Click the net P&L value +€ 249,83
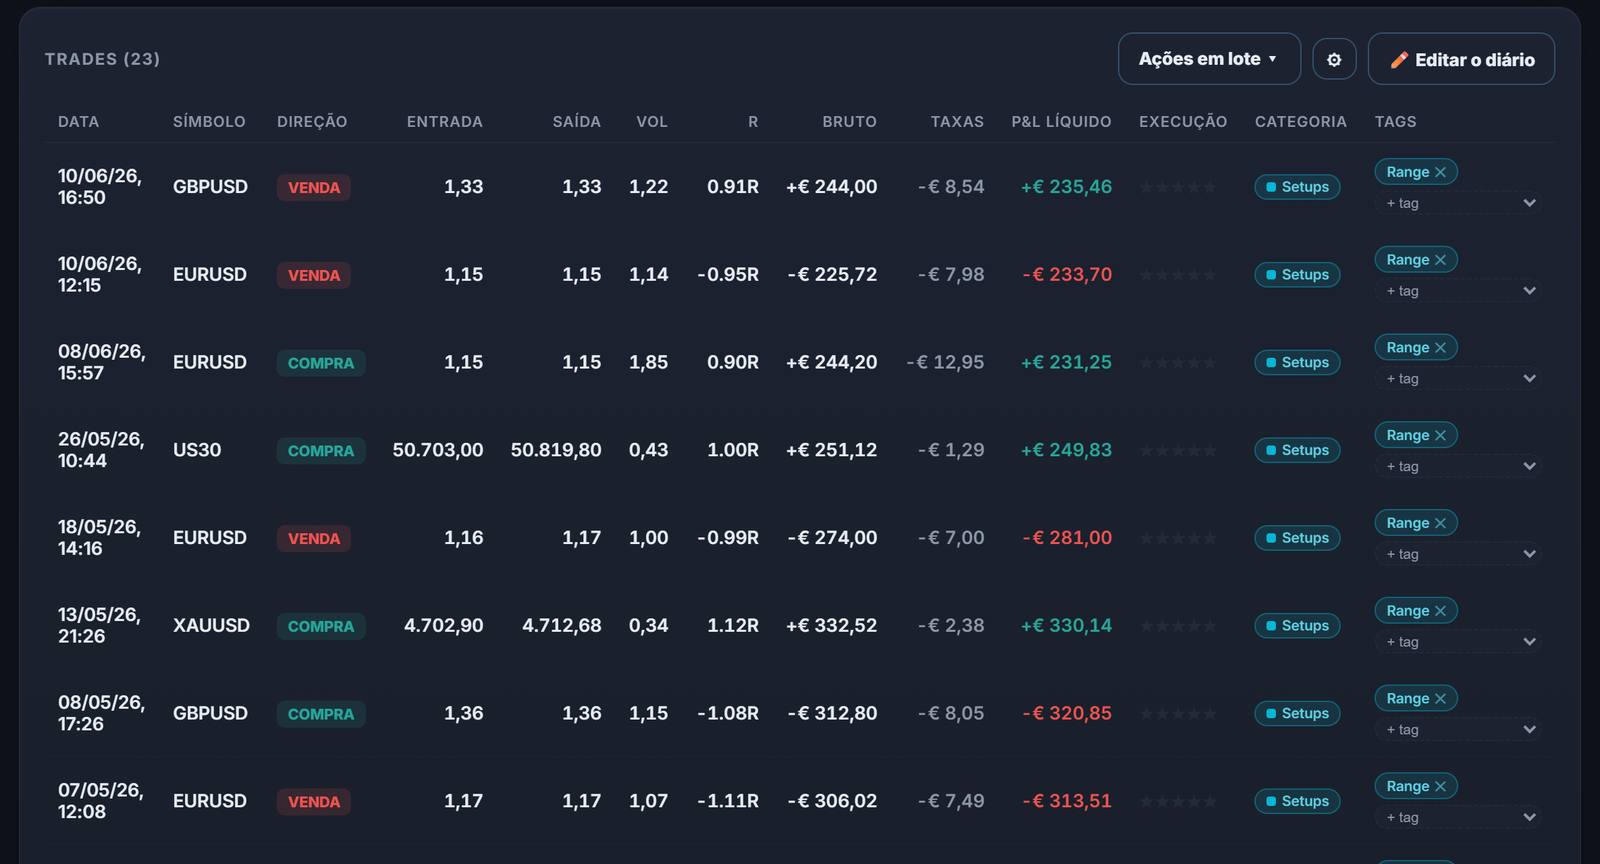 pyautogui.click(x=1066, y=450)
